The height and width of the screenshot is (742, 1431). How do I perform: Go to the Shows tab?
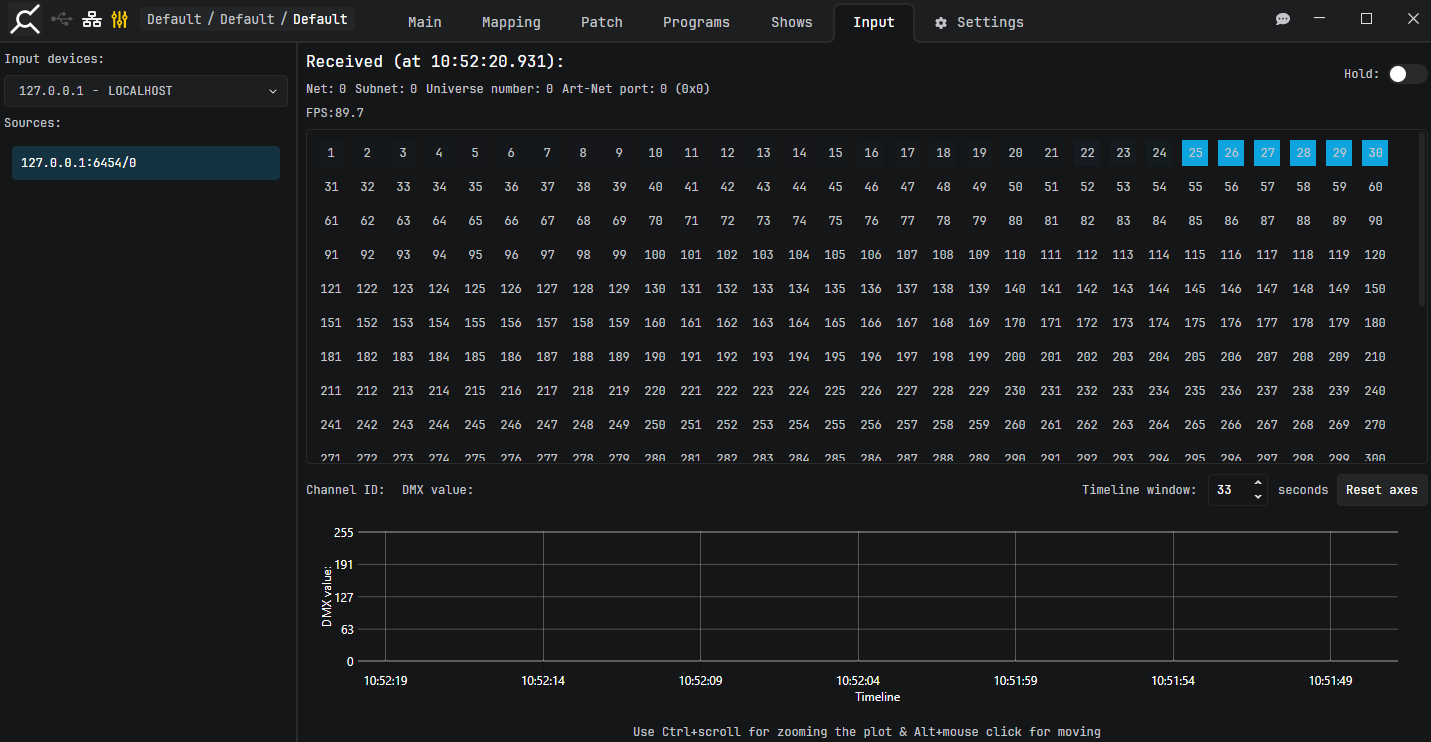pos(792,22)
